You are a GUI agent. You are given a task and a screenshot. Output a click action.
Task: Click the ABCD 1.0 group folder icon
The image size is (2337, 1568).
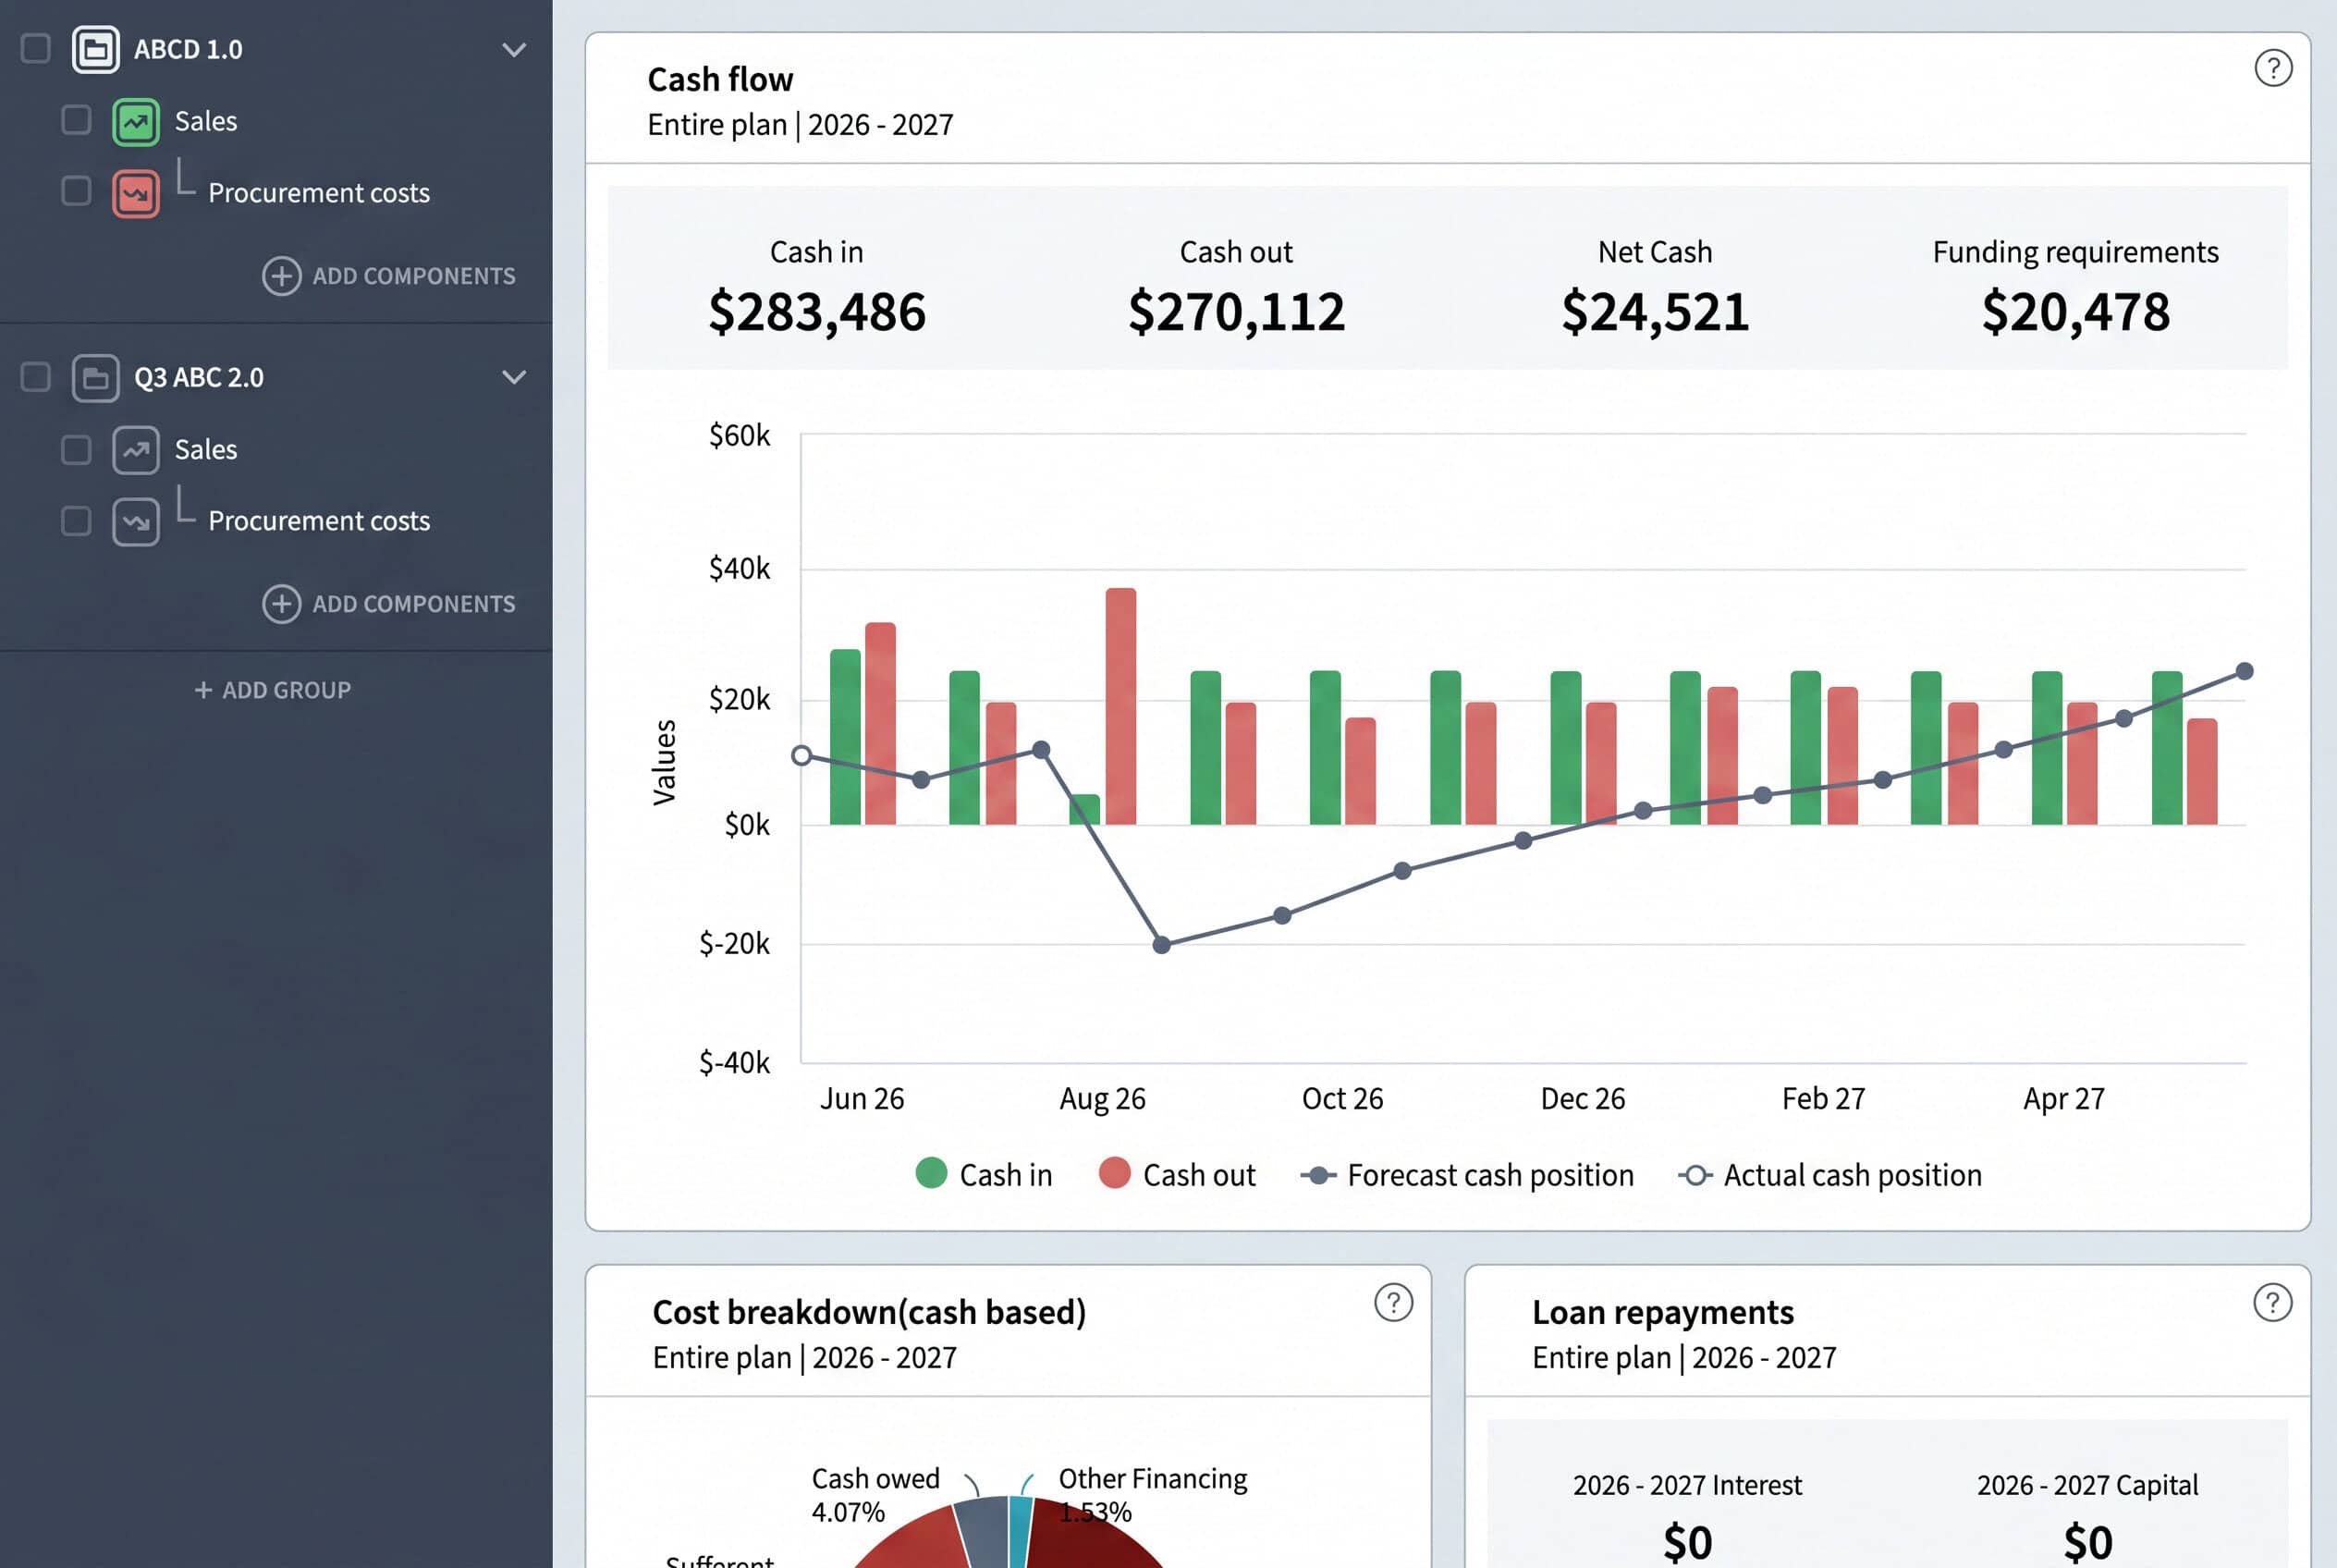point(96,49)
